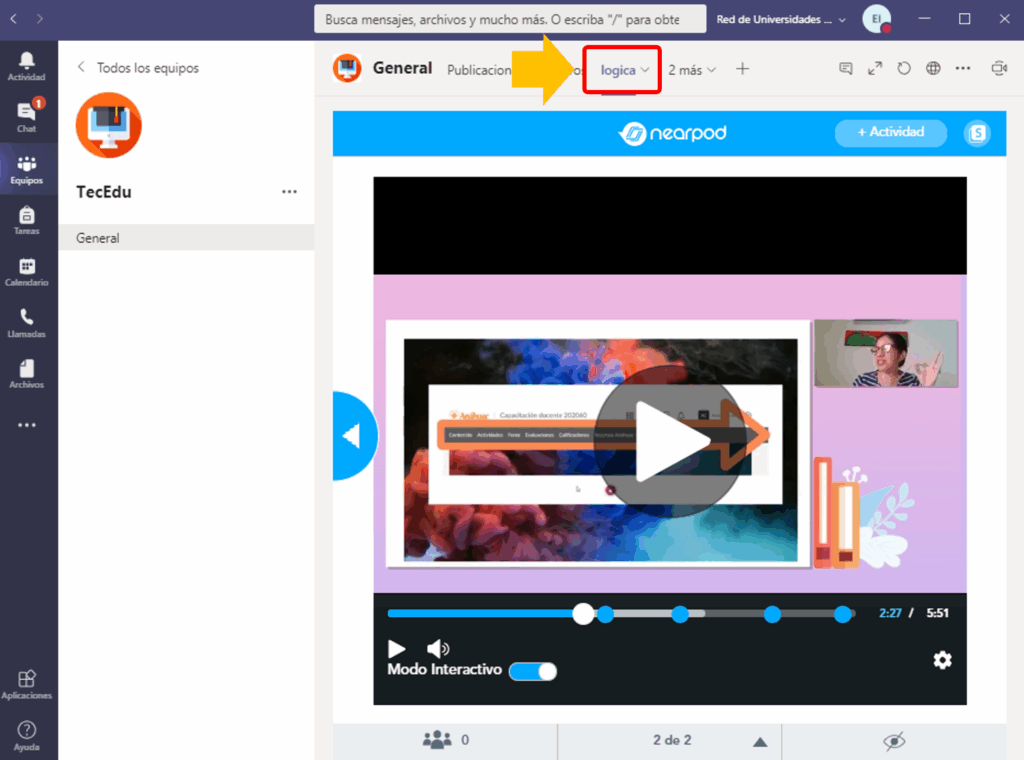Open Chat from the left sidebar
The width and height of the screenshot is (1024, 760).
coord(26,116)
